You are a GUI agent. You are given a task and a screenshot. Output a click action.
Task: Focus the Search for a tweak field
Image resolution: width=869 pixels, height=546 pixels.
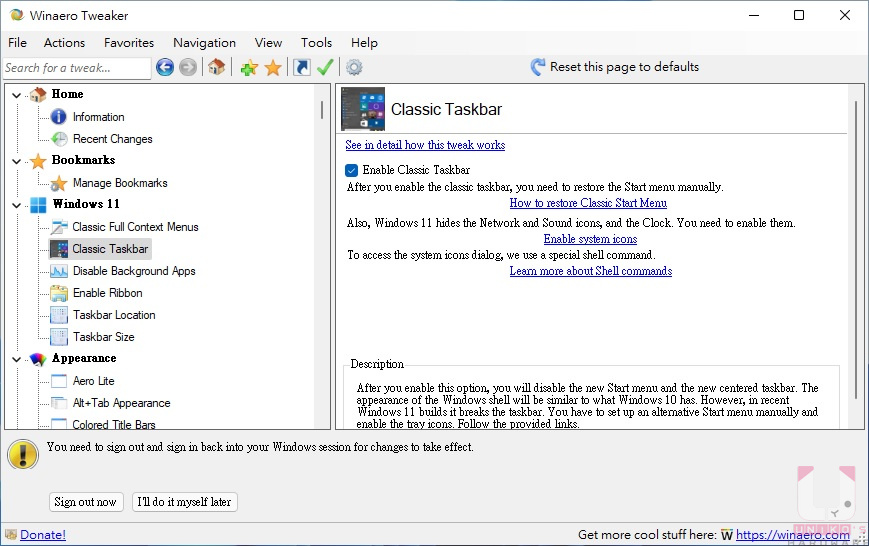(x=76, y=68)
